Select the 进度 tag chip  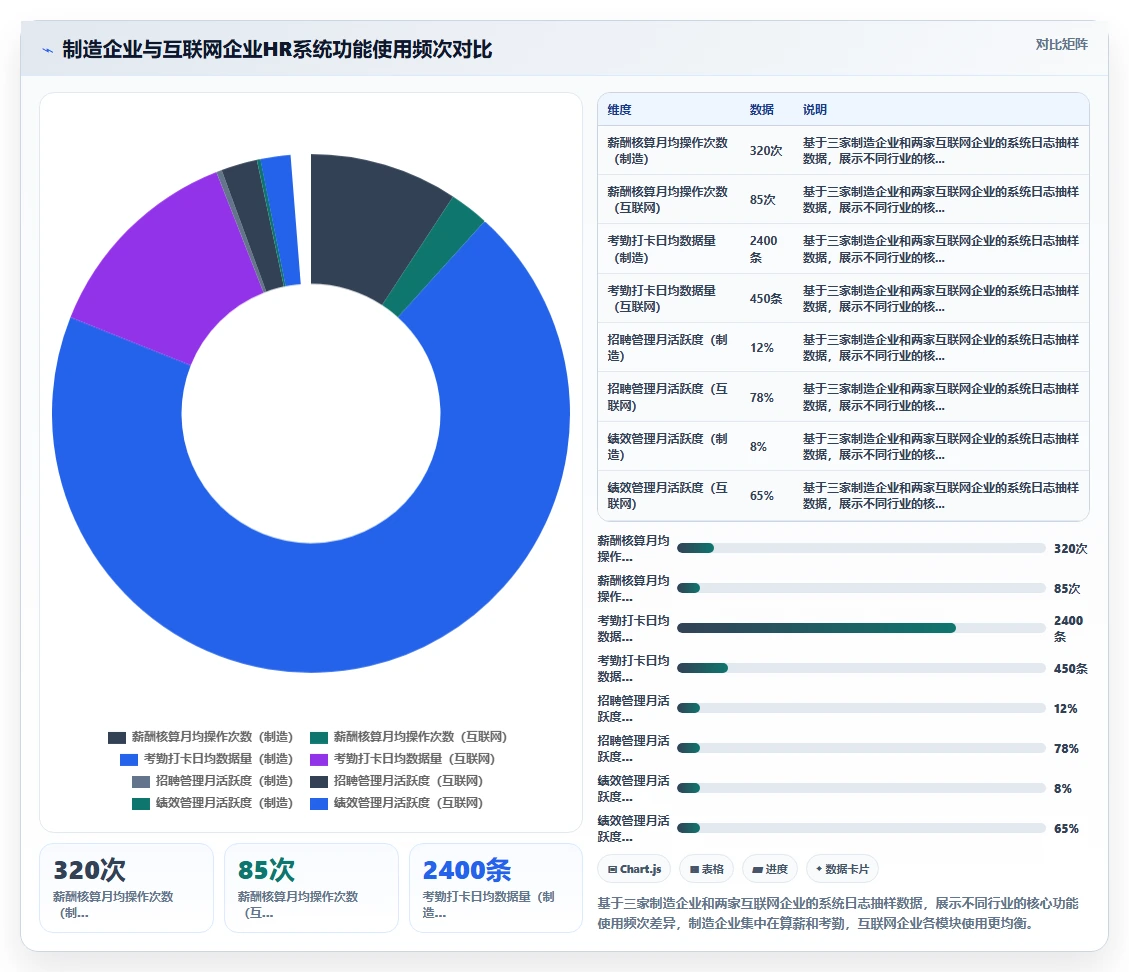point(770,869)
